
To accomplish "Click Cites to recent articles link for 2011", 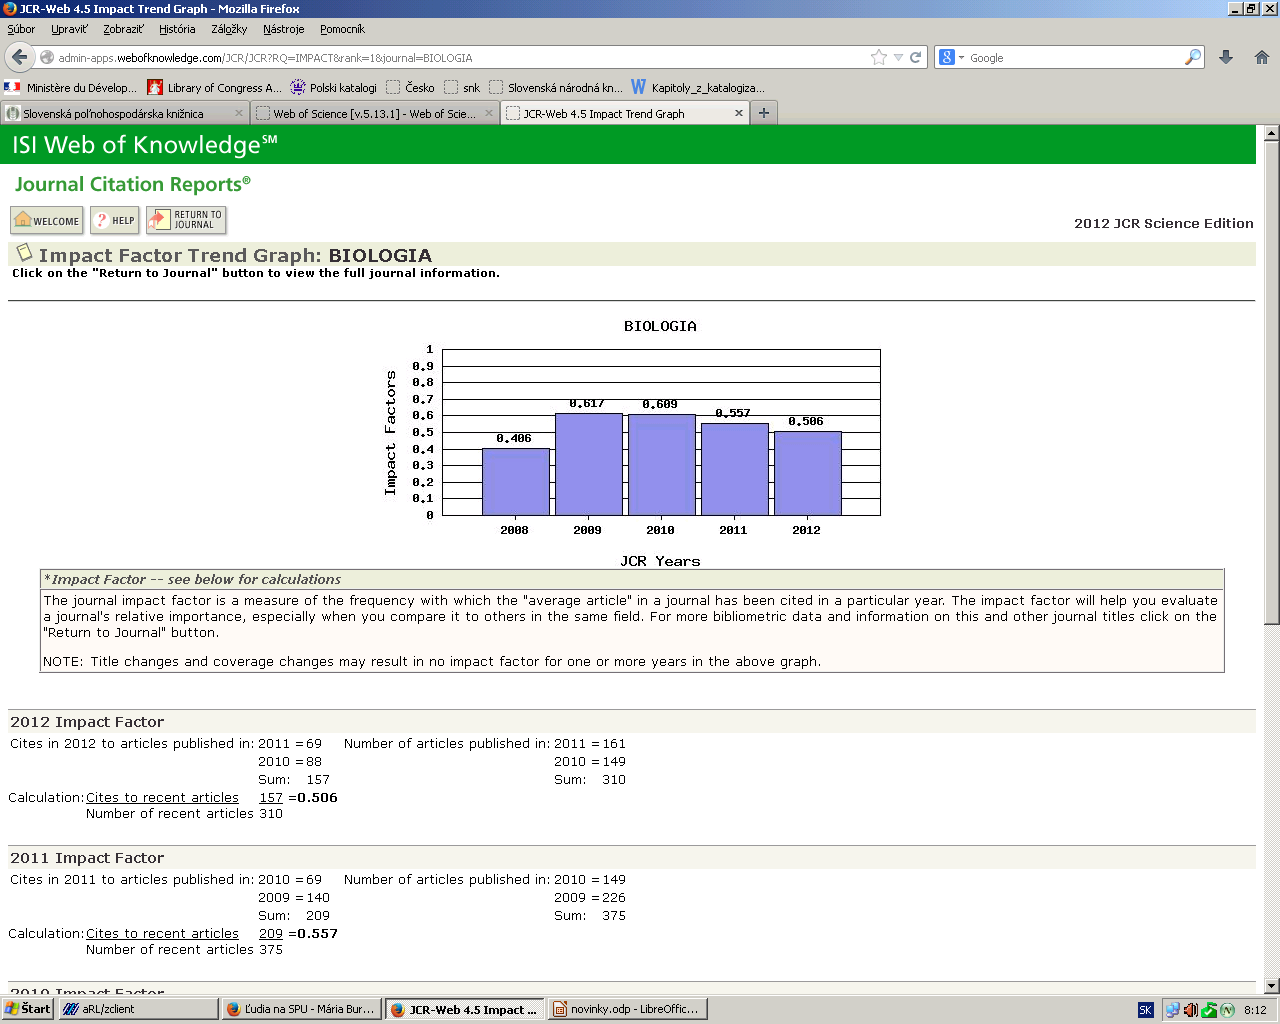I will 162,934.
